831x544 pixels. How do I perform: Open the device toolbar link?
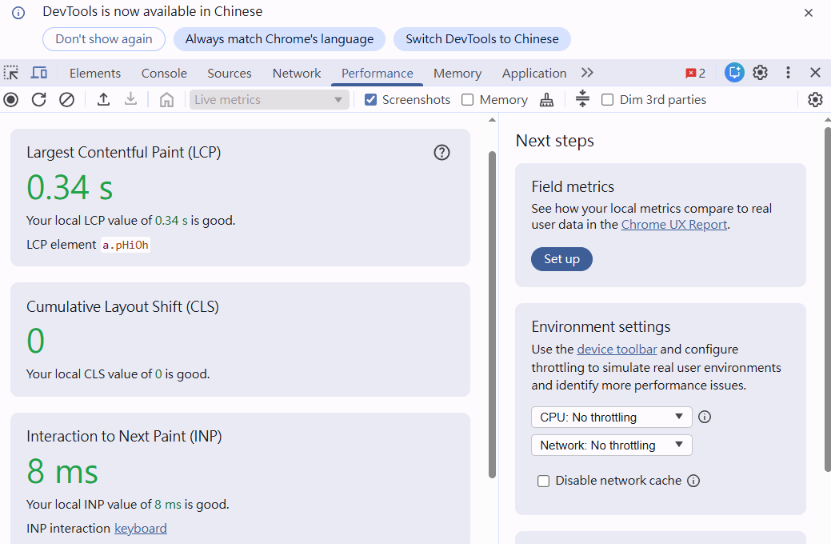click(x=617, y=349)
